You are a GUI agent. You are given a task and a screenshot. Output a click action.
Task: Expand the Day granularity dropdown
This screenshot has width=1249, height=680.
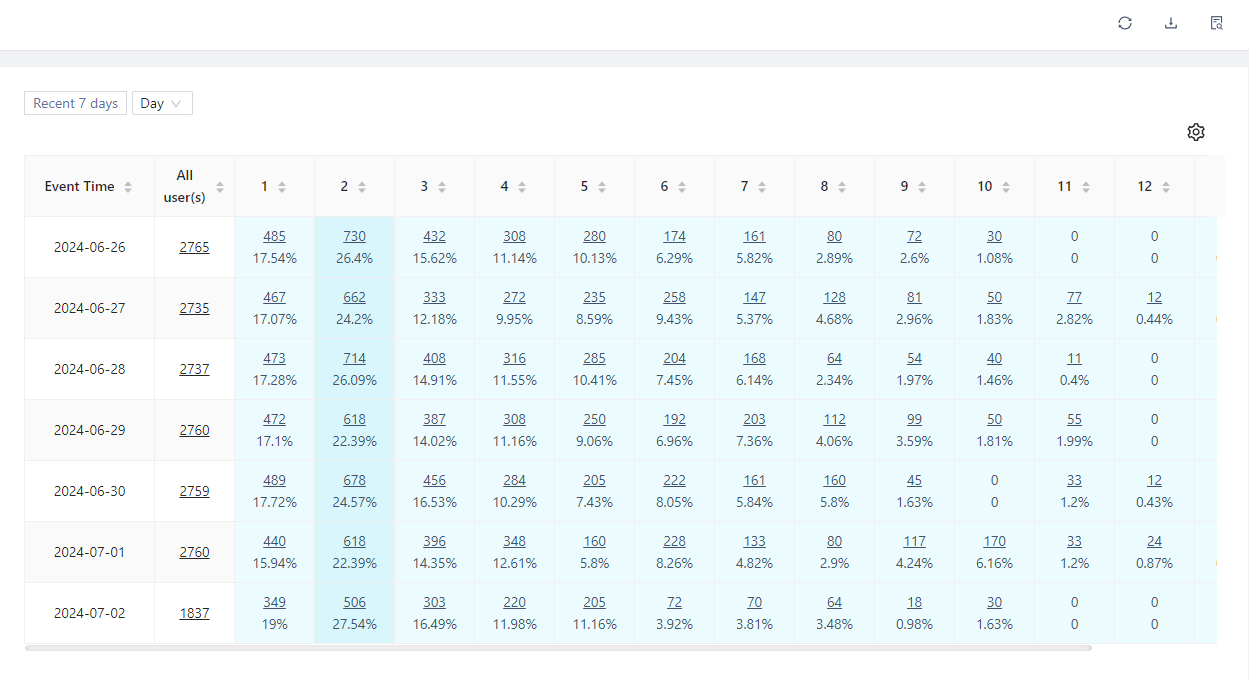tap(162, 103)
